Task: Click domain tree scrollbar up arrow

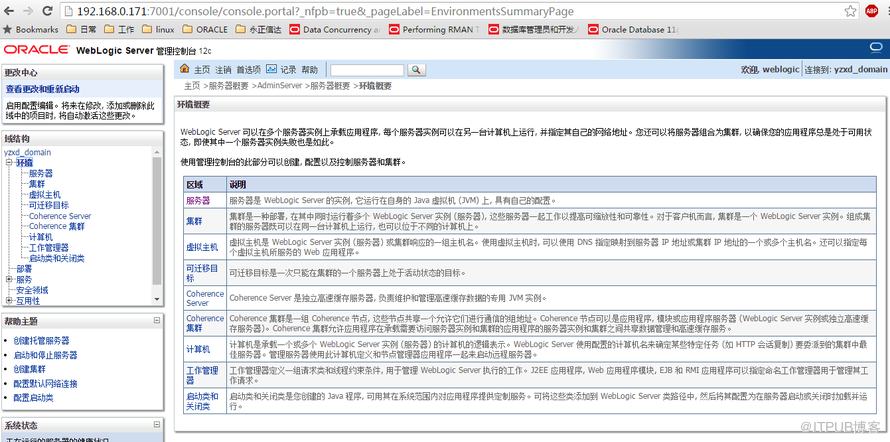Action: 157,153
